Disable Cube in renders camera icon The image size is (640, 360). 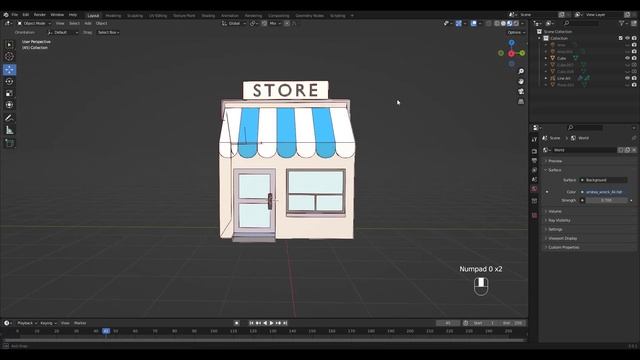(x=634, y=58)
